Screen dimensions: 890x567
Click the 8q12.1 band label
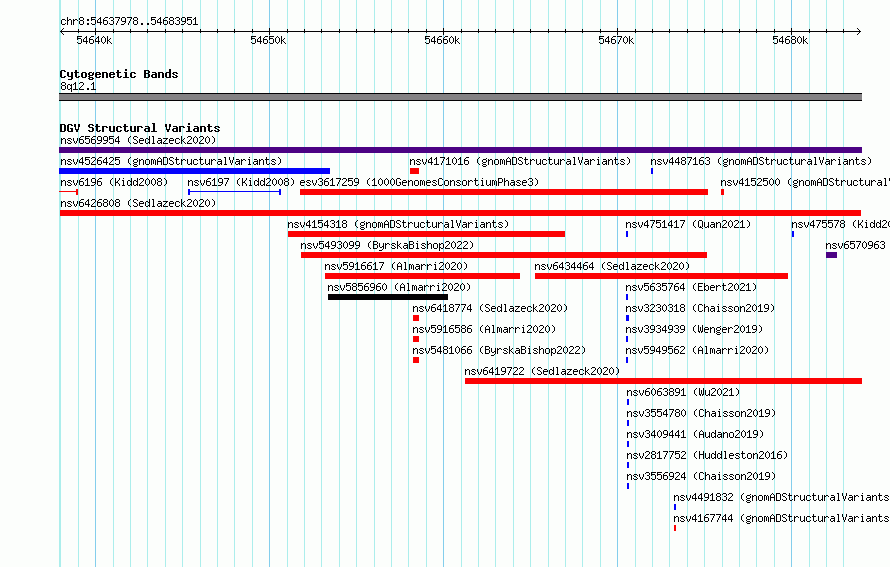coord(78,86)
